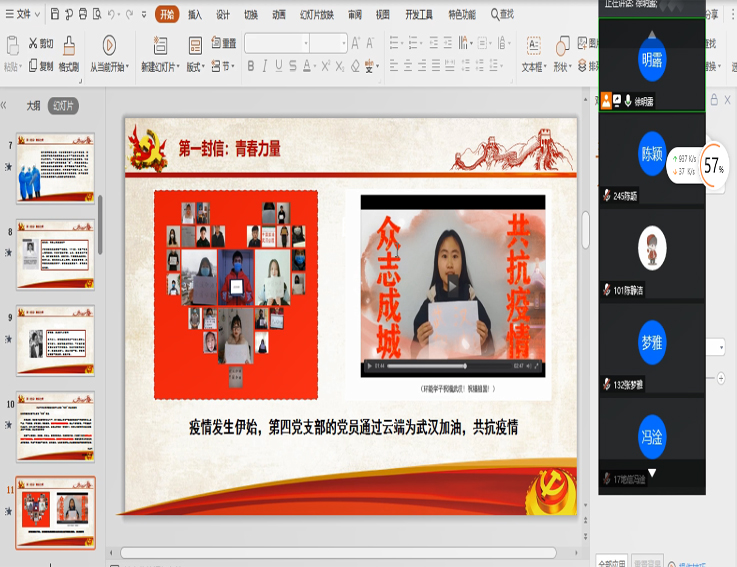
Task: Open the 动画 ribbon tab
Action: pyautogui.click(x=279, y=15)
